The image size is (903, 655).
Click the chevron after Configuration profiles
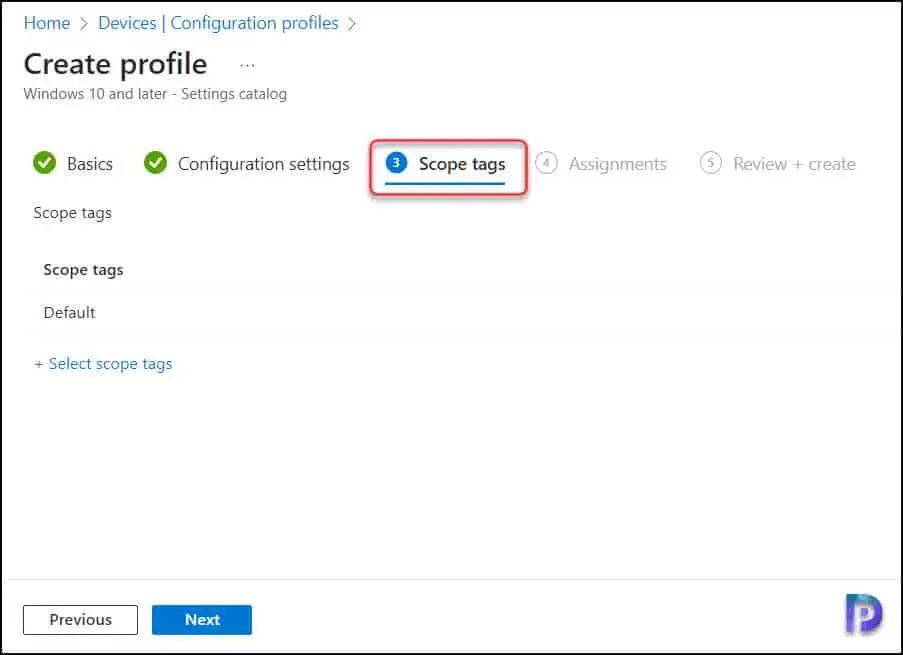(x=352, y=24)
